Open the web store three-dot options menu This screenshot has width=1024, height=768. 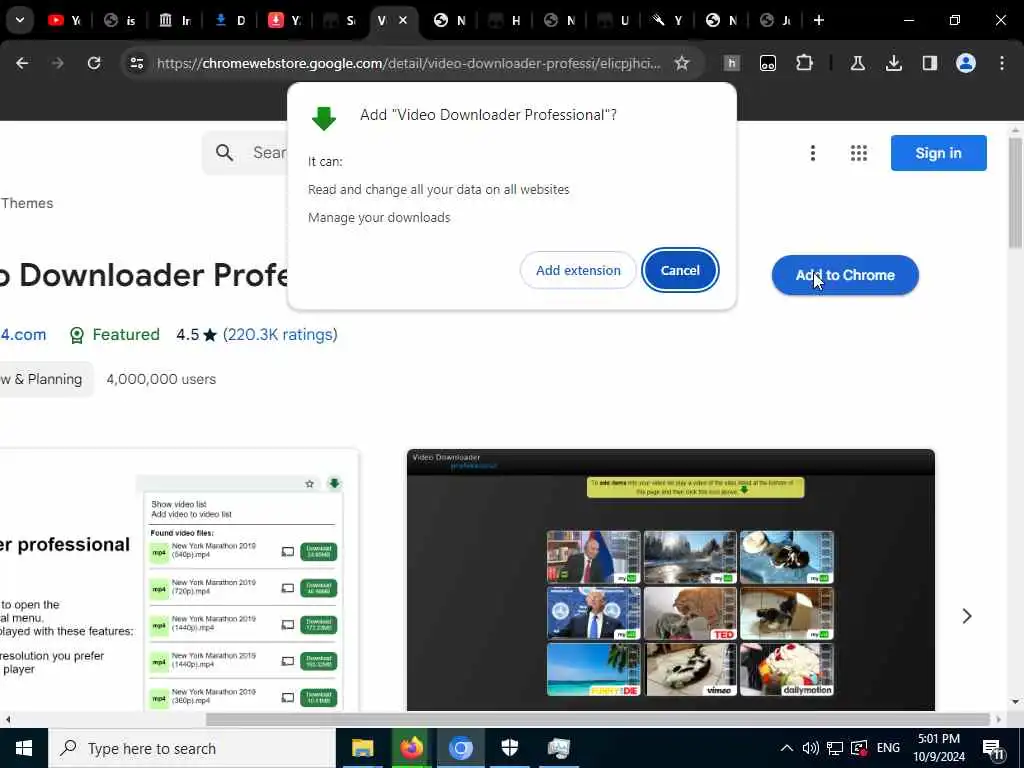(812, 153)
